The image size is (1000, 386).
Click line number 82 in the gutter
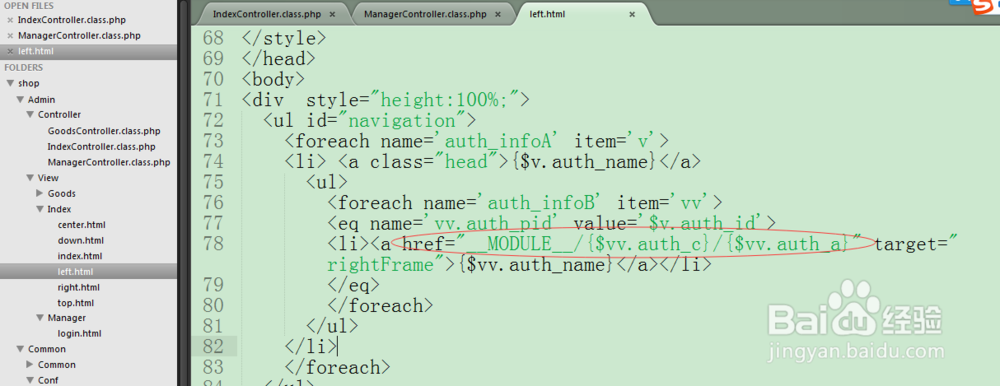213,346
